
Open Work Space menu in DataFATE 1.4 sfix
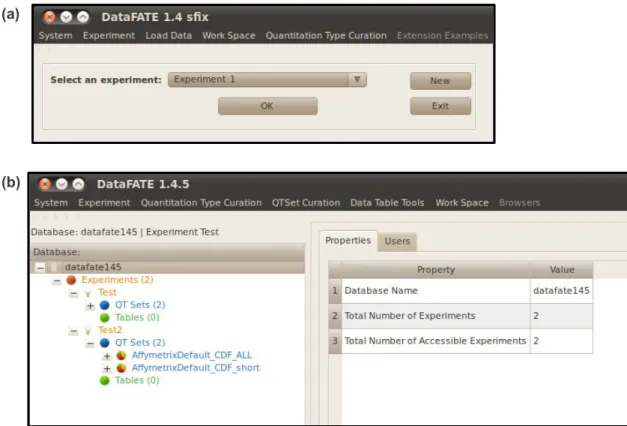(x=229, y=36)
